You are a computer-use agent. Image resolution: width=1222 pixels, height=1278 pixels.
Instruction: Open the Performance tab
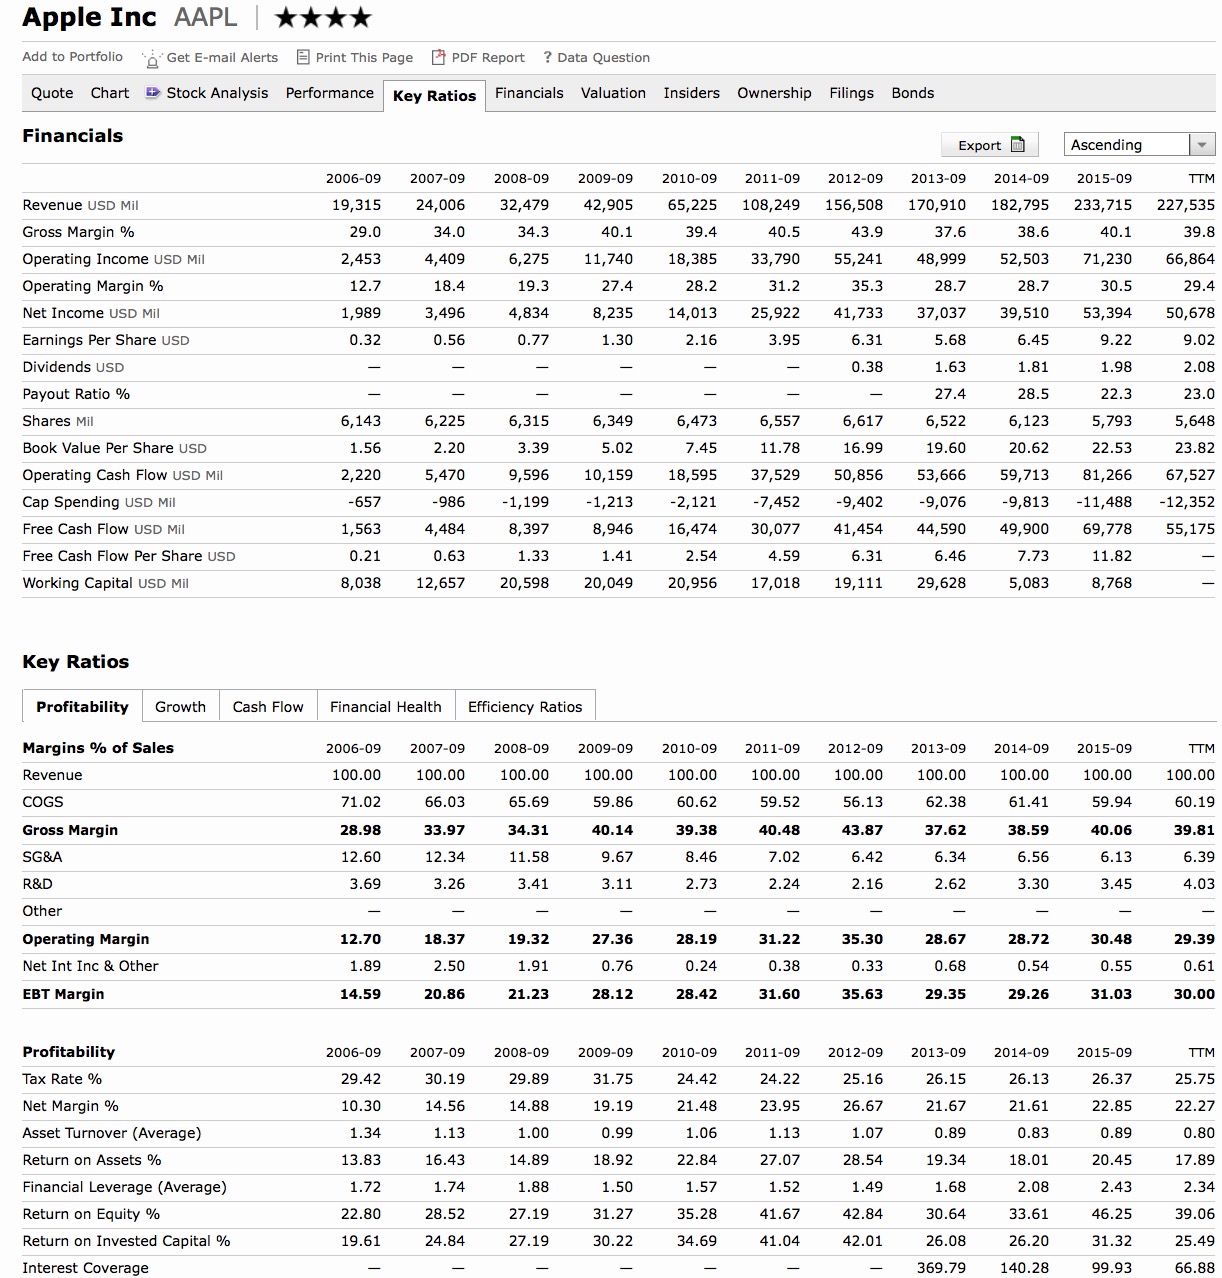point(330,93)
